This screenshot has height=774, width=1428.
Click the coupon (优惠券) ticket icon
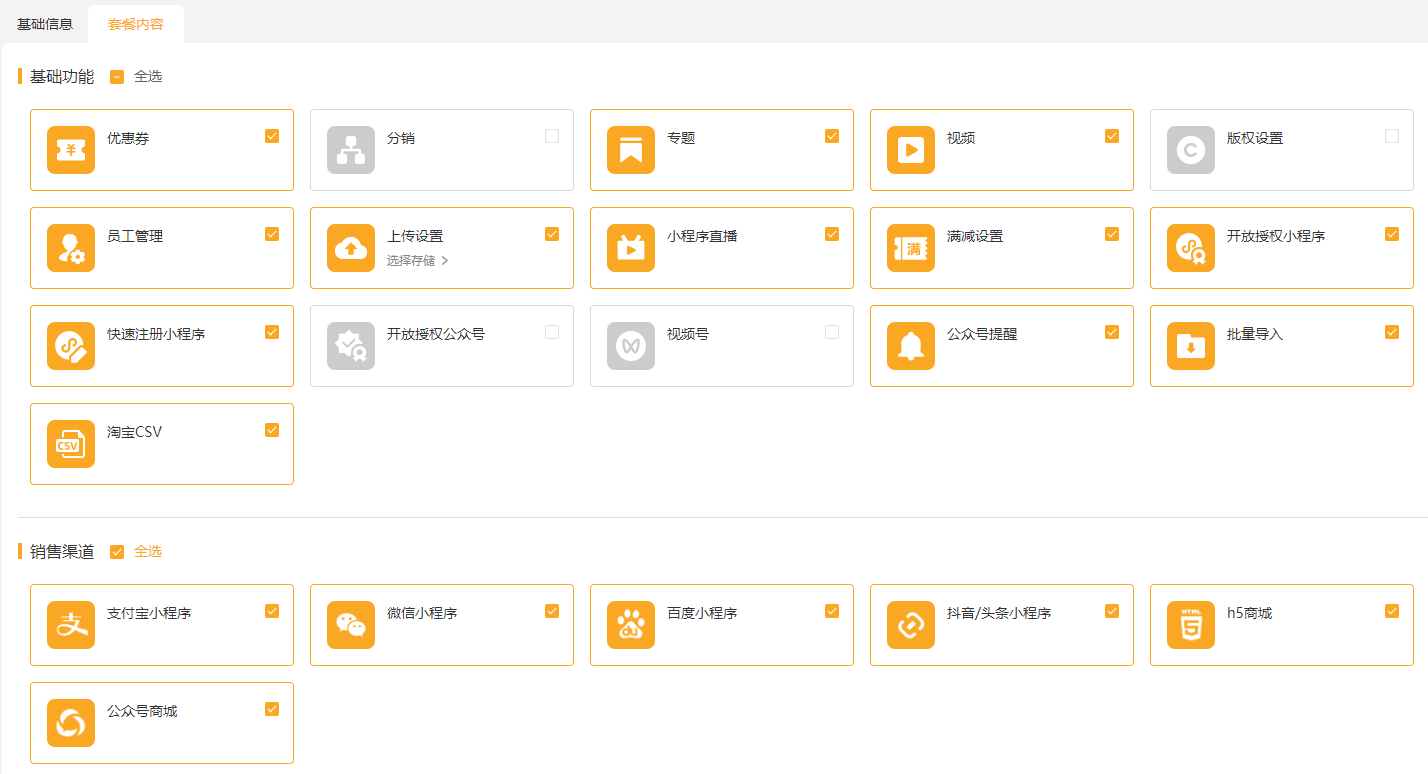coord(71,150)
